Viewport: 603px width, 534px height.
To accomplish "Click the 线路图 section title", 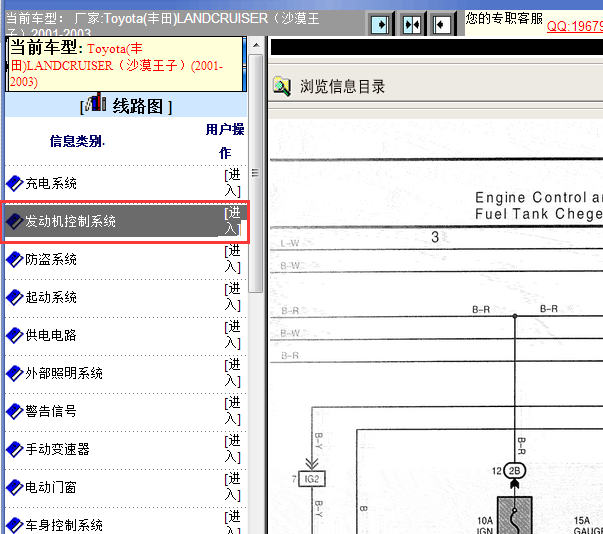I will (137, 106).
